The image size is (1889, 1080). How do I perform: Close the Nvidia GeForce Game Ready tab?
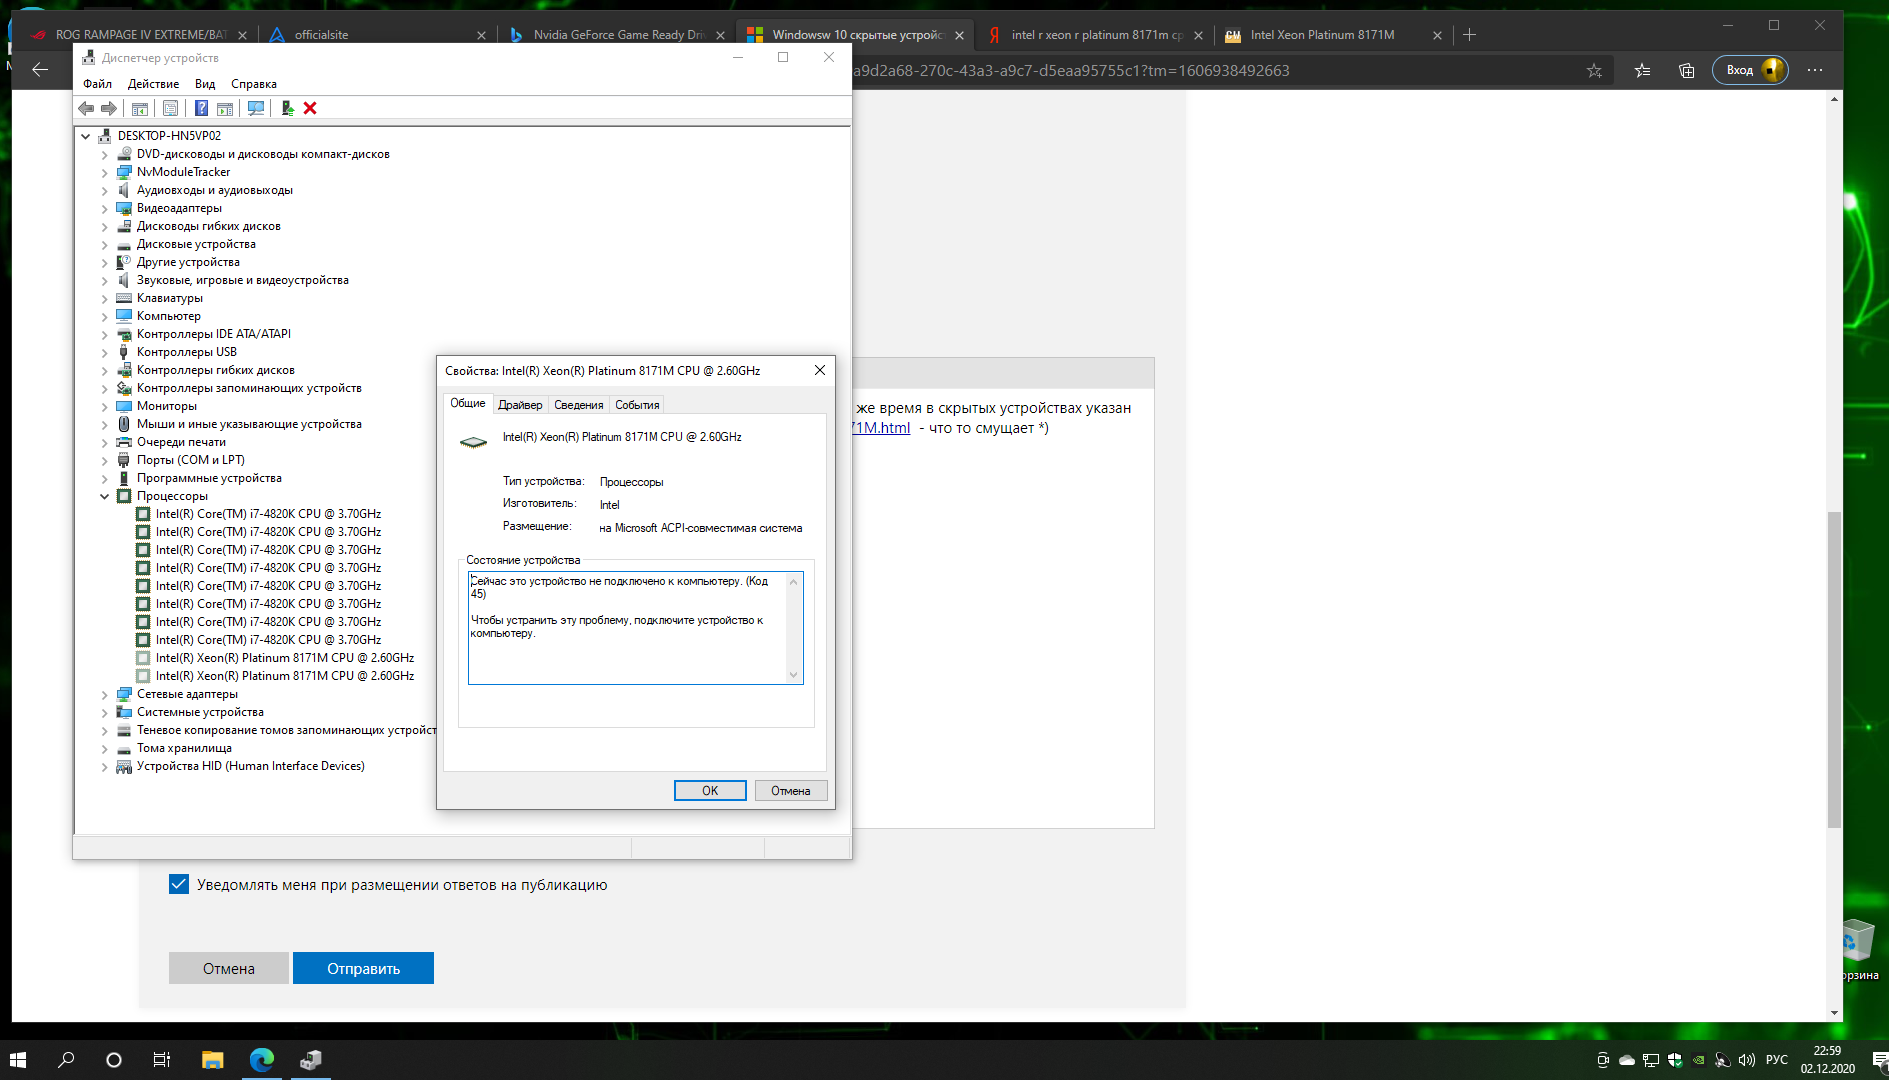720,35
